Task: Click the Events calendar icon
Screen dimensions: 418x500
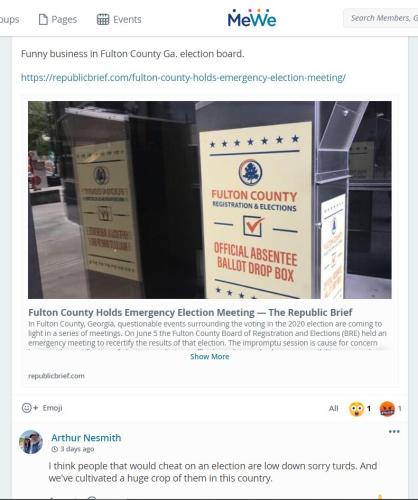Action: [x=103, y=19]
